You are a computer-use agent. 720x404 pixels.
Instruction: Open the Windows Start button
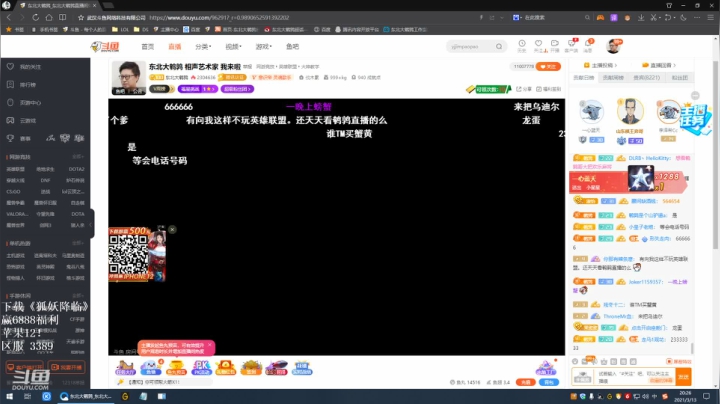pyautogui.click(x=9, y=396)
